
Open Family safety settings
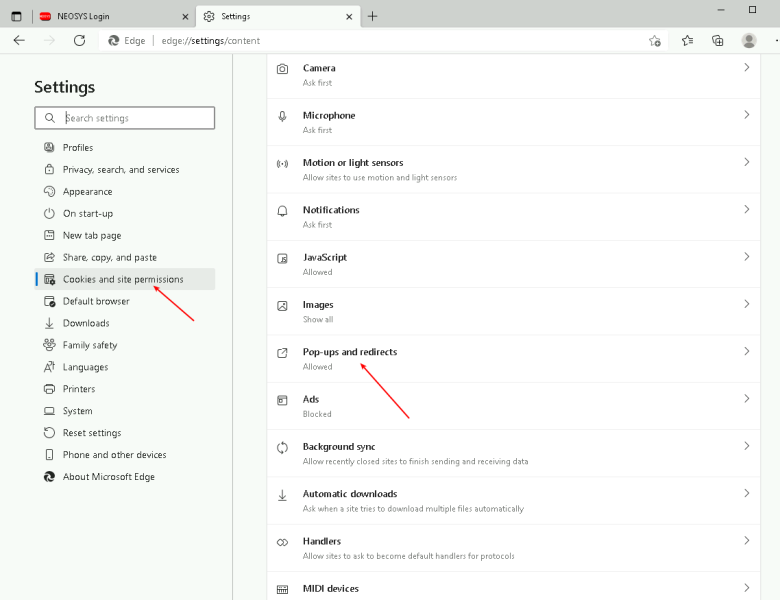point(125,345)
